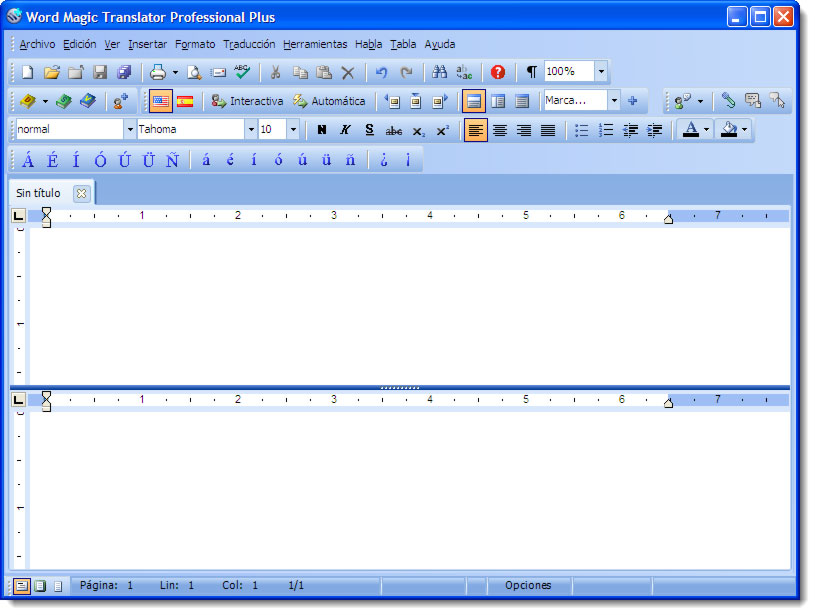
Task: Toggle underline S formatting
Action: point(370,130)
